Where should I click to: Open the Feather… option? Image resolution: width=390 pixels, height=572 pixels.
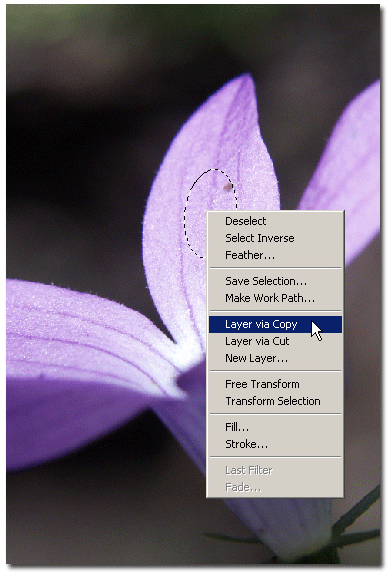click(275, 255)
